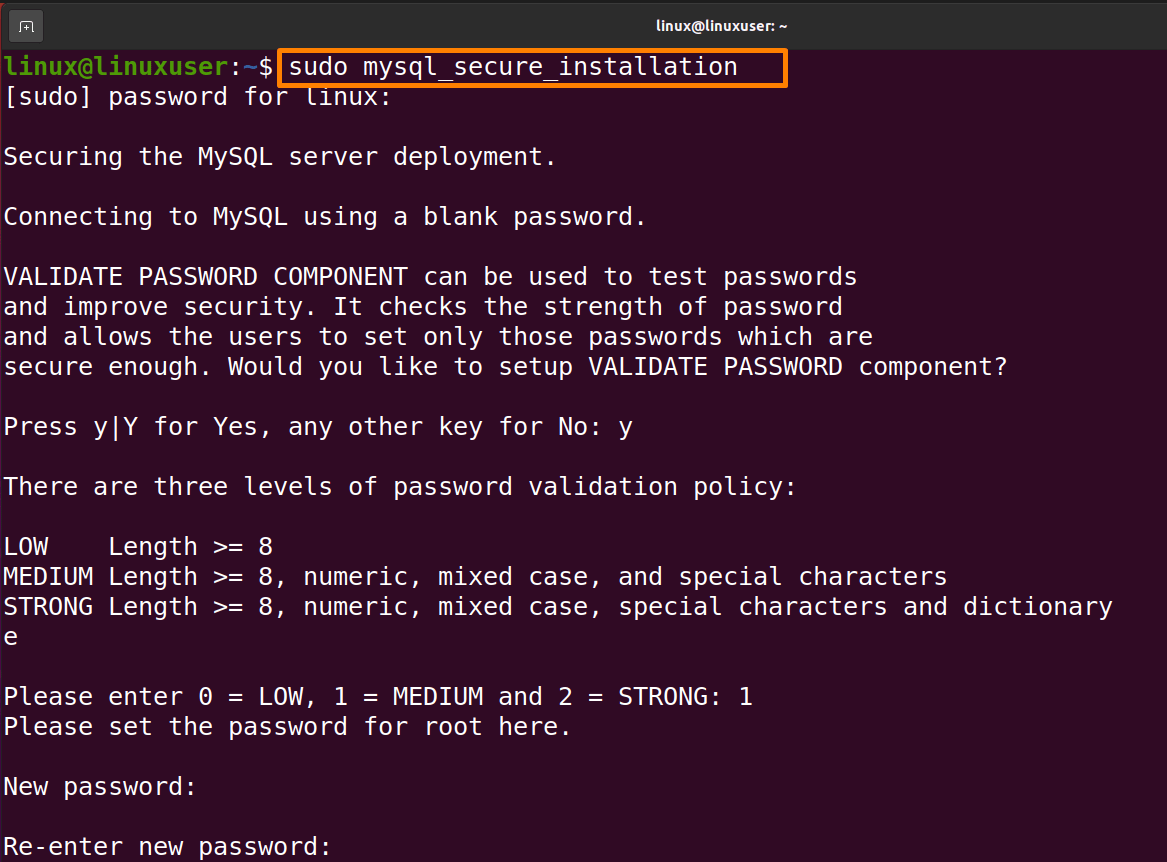The image size is (1167, 862).
Task: Click the 'VALIDATE PASSWORD COMPONENT can be used' line
Action: pos(430,277)
